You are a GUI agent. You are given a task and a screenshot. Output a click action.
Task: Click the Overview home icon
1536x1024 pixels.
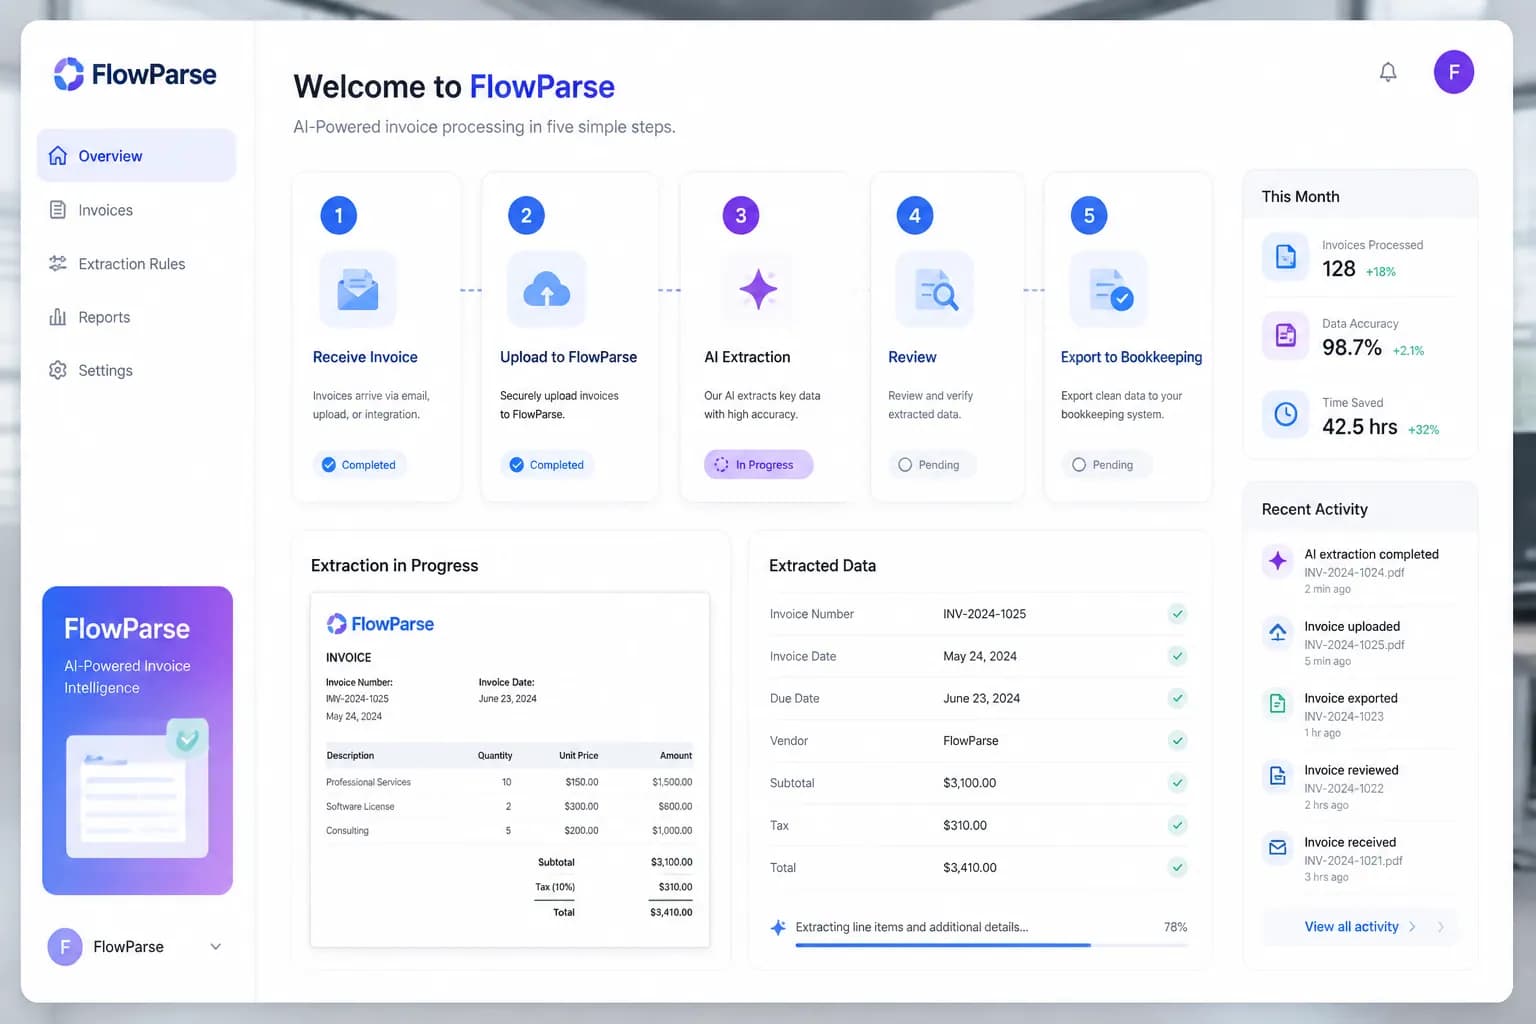(x=58, y=156)
